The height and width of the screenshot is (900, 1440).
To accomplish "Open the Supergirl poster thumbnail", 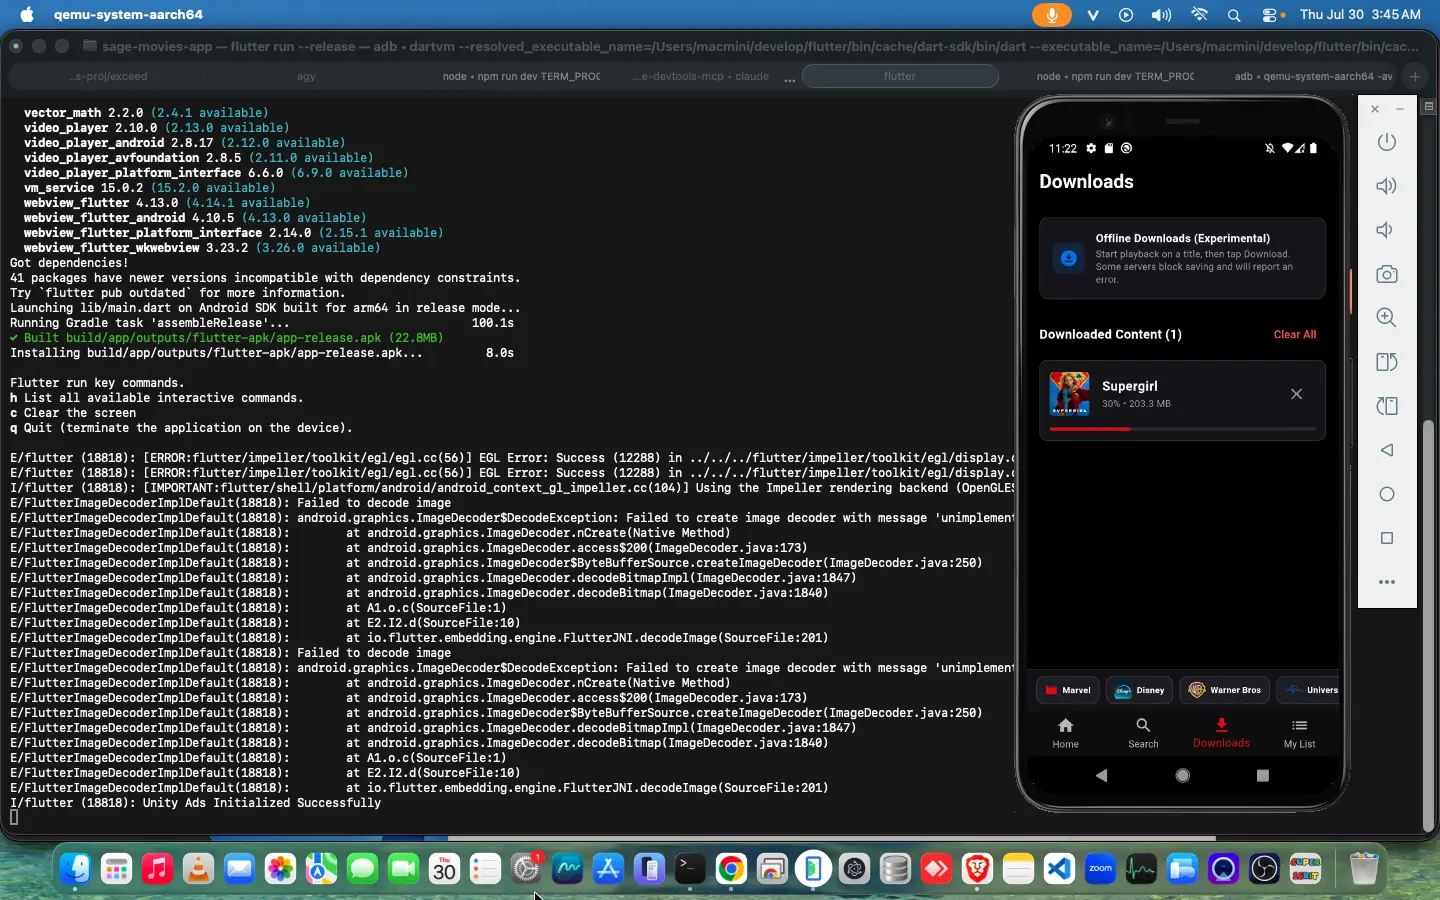I will tap(1069, 394).
